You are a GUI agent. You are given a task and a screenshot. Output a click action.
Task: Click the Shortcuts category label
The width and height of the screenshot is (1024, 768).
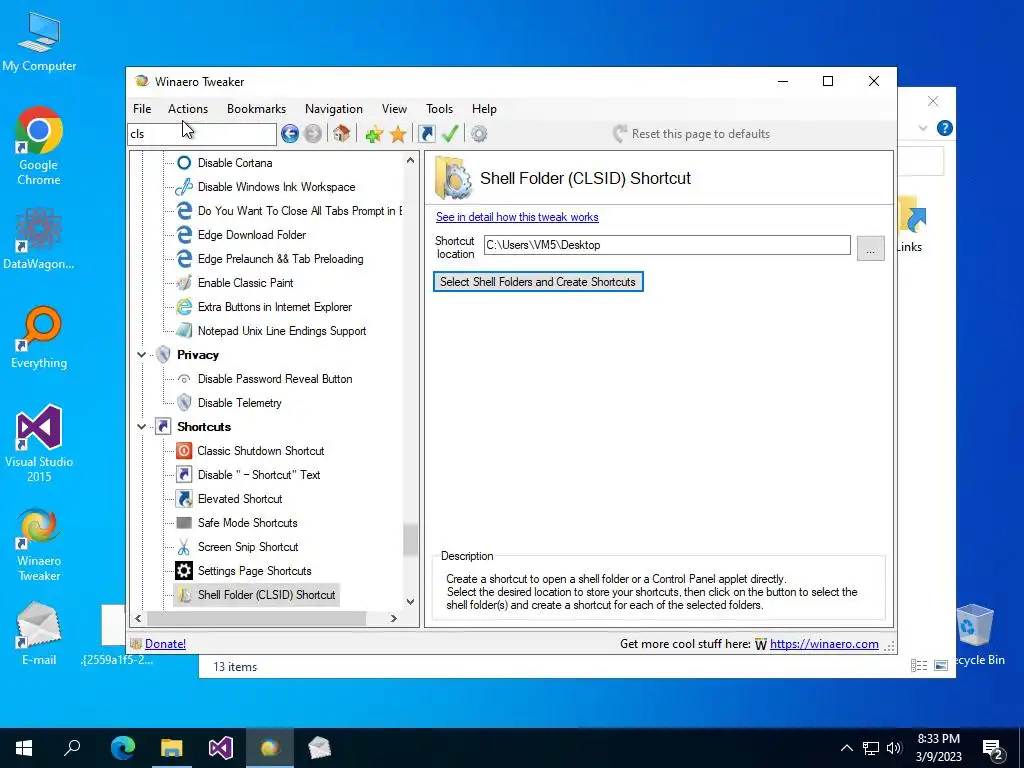tap(204, 426)
